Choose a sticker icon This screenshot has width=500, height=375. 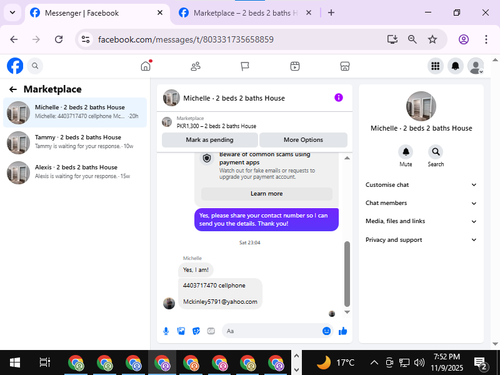(196, 331)
